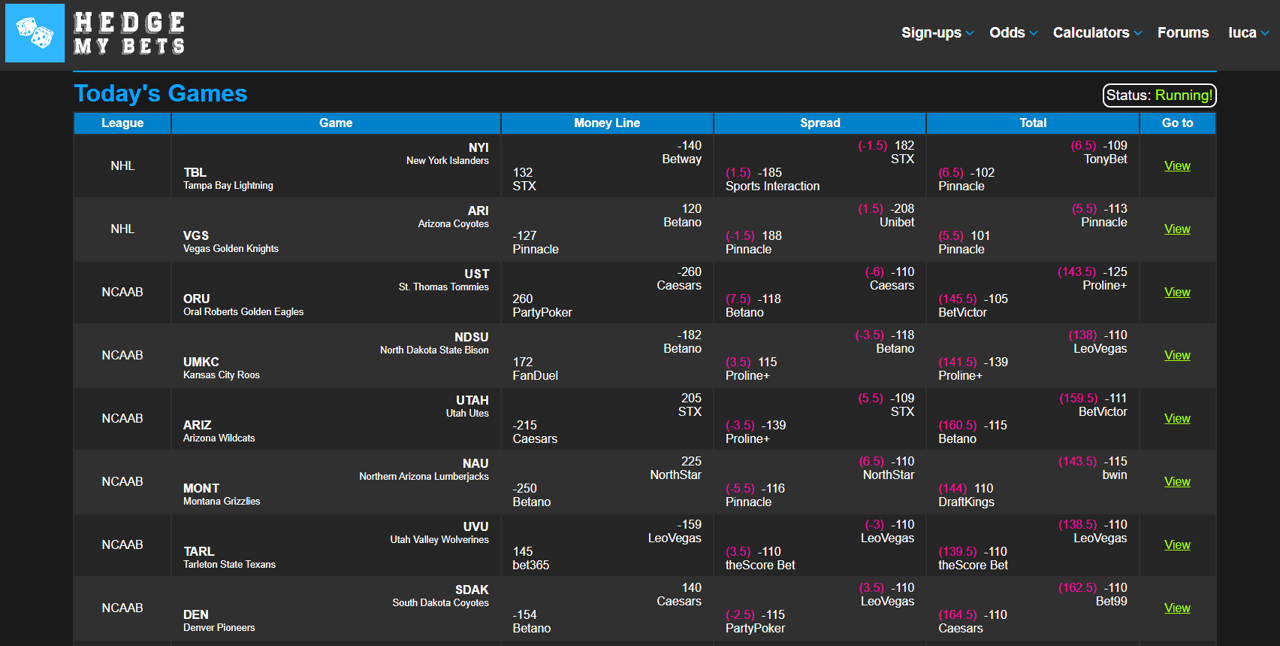The width and height of the screenshot is (1280, 646).
Task: View the Coyotes vs Golden Knights game
Action: click(x=1177, y=229)
